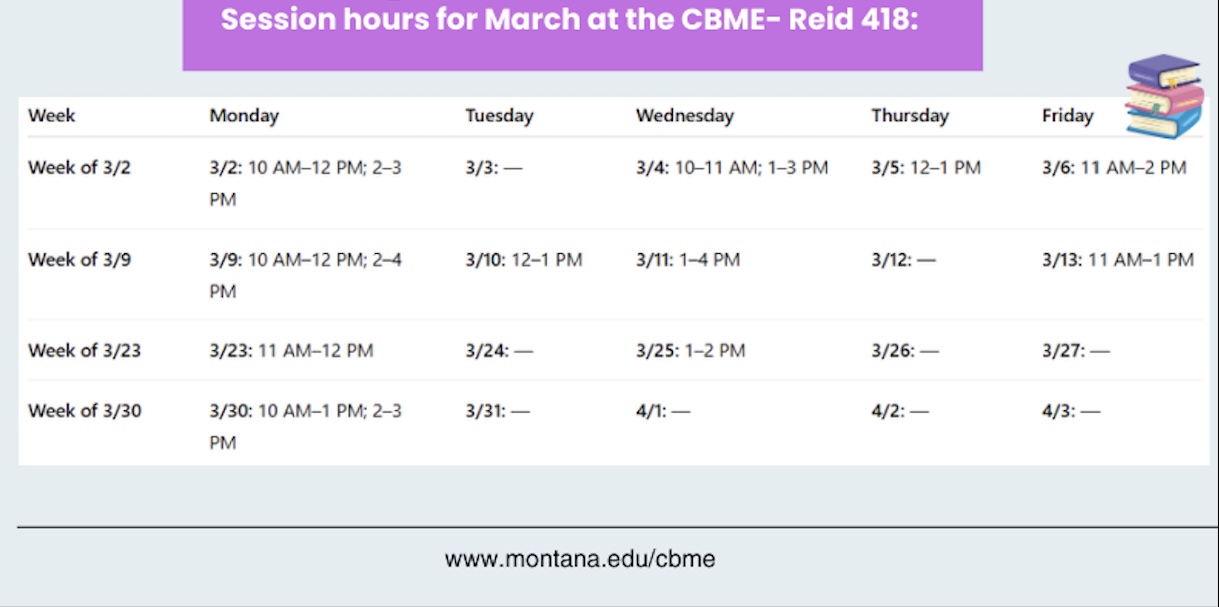Select the Wednesday column header
This screenshot has height=607, width=1219.
coord(684,116)
